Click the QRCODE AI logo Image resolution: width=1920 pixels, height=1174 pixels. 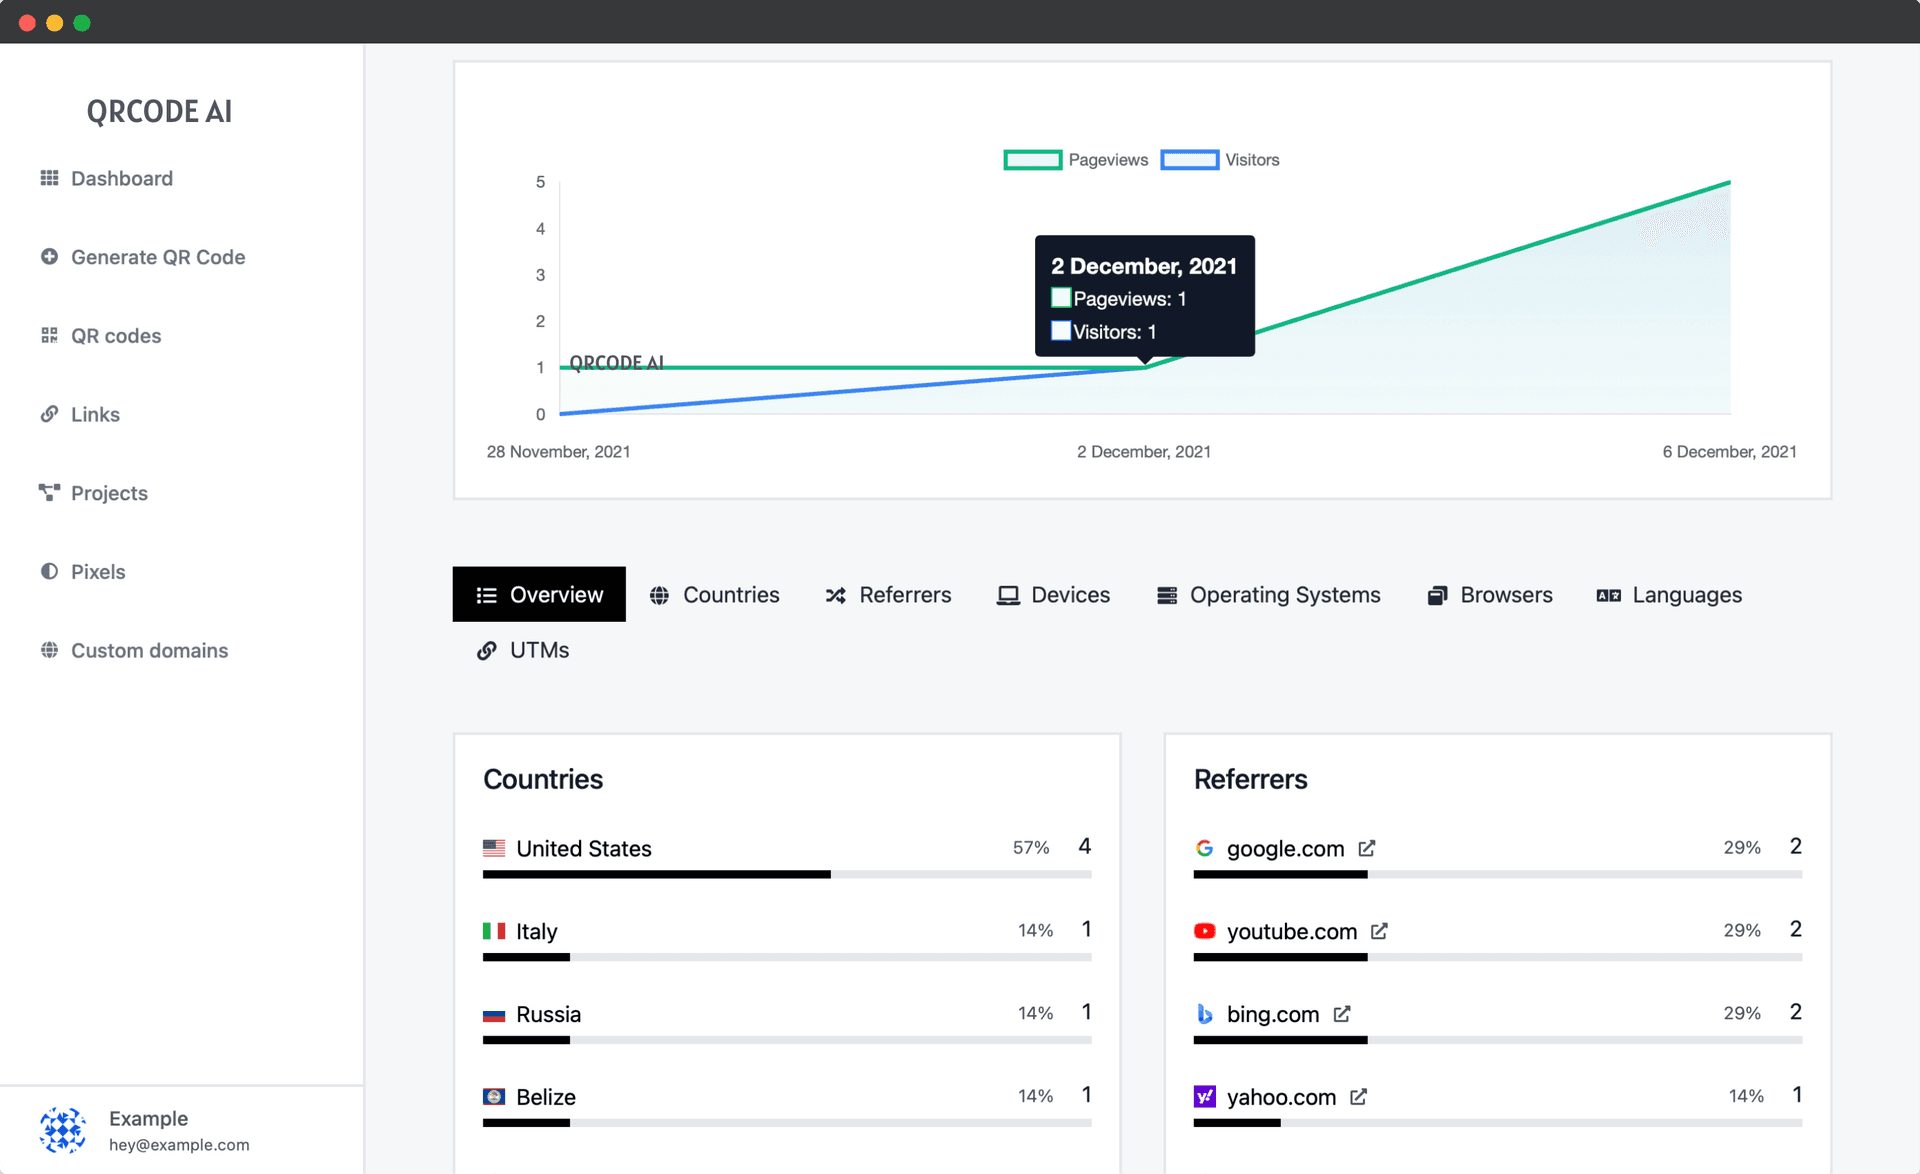(159, 111)
